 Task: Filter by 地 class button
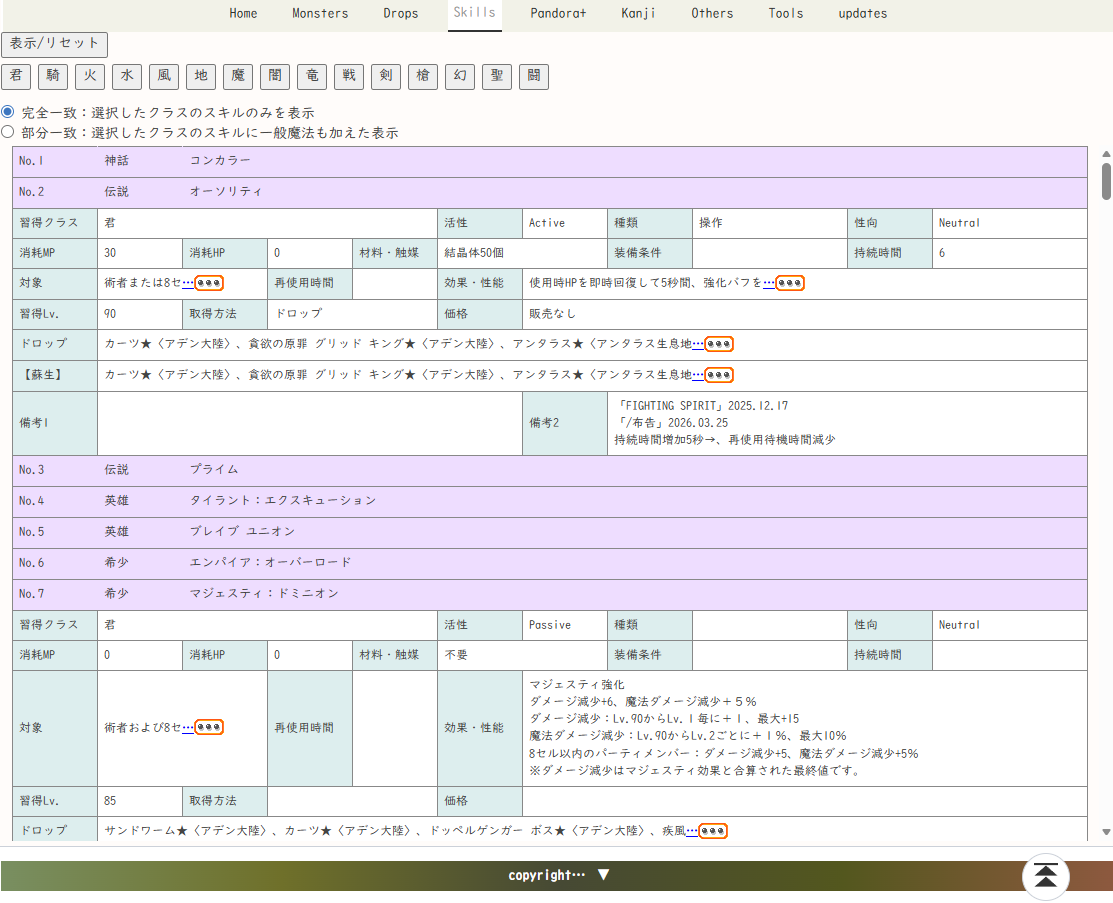tap(201, 77)
